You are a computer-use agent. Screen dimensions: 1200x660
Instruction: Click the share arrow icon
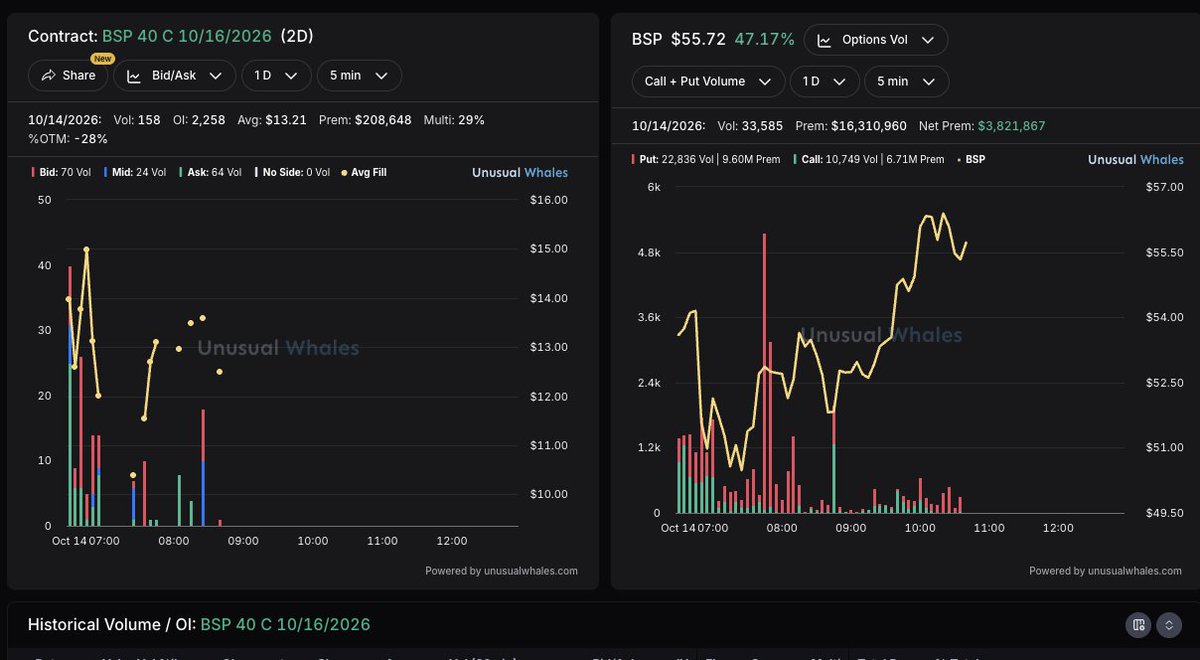pyautogui.click(x=48, y=75)
